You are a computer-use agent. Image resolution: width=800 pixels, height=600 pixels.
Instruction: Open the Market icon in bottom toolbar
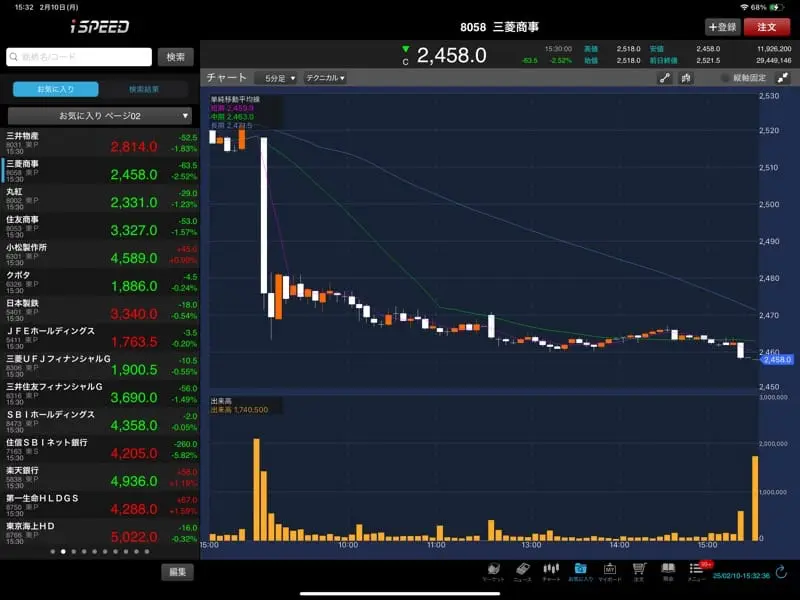(x=494, y=572)
